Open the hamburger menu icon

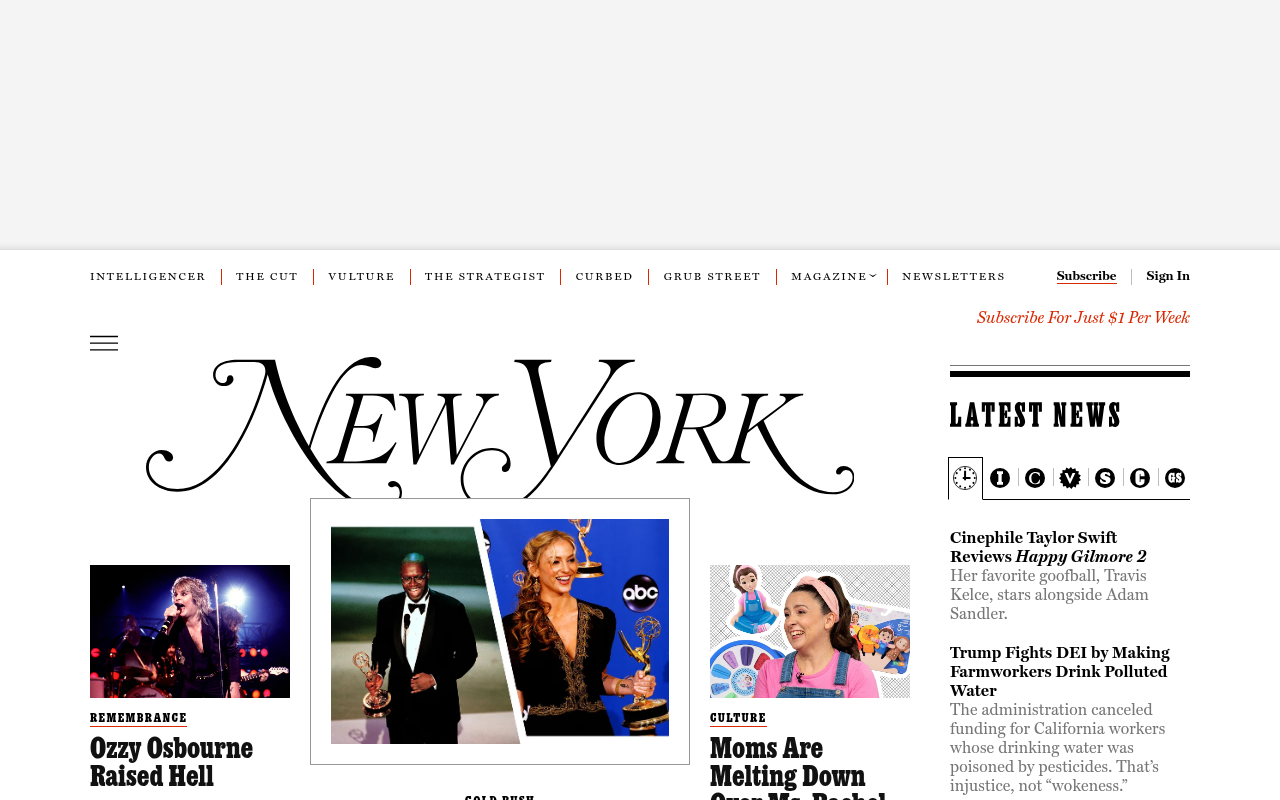tap(104, 343)
